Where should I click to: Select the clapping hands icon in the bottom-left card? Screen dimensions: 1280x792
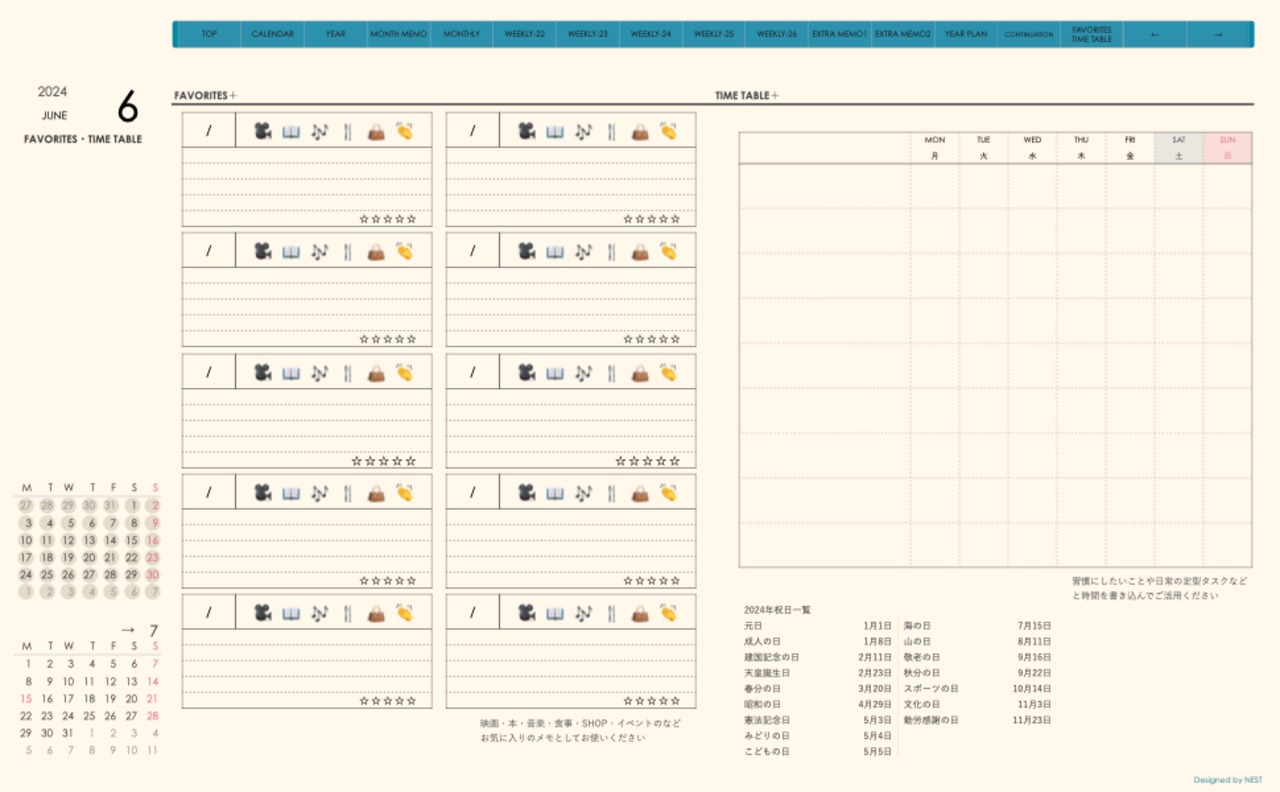pyautogui.click(x=404, y=613)
